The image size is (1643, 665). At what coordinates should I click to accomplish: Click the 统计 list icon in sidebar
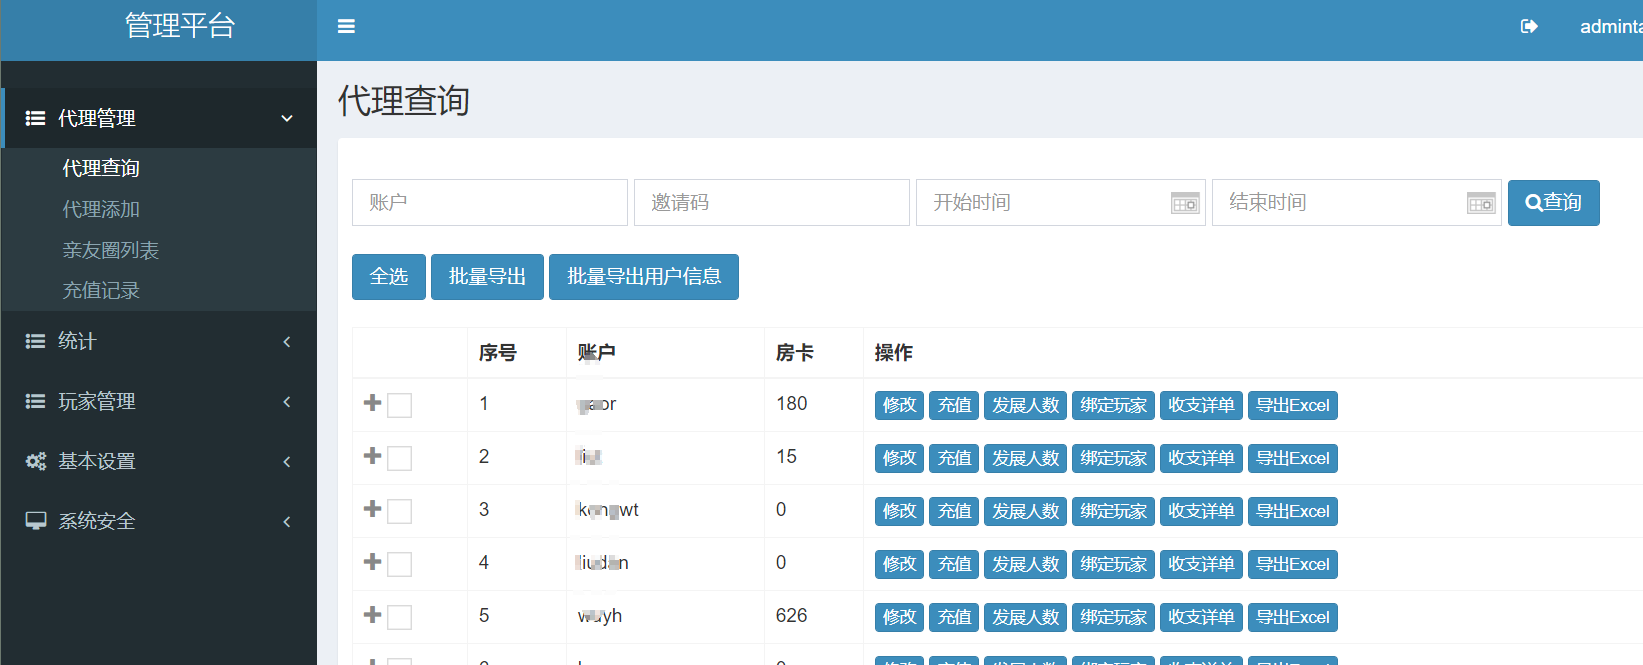36,341
